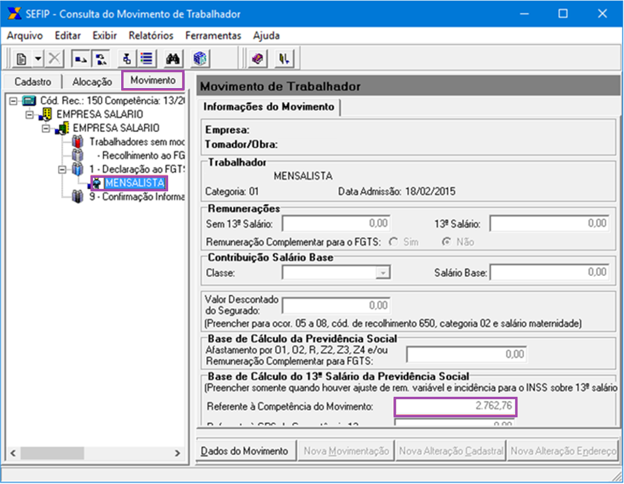
Task: Click the Salário Base field
Action: pyautogui.click(x=550, y=273)
